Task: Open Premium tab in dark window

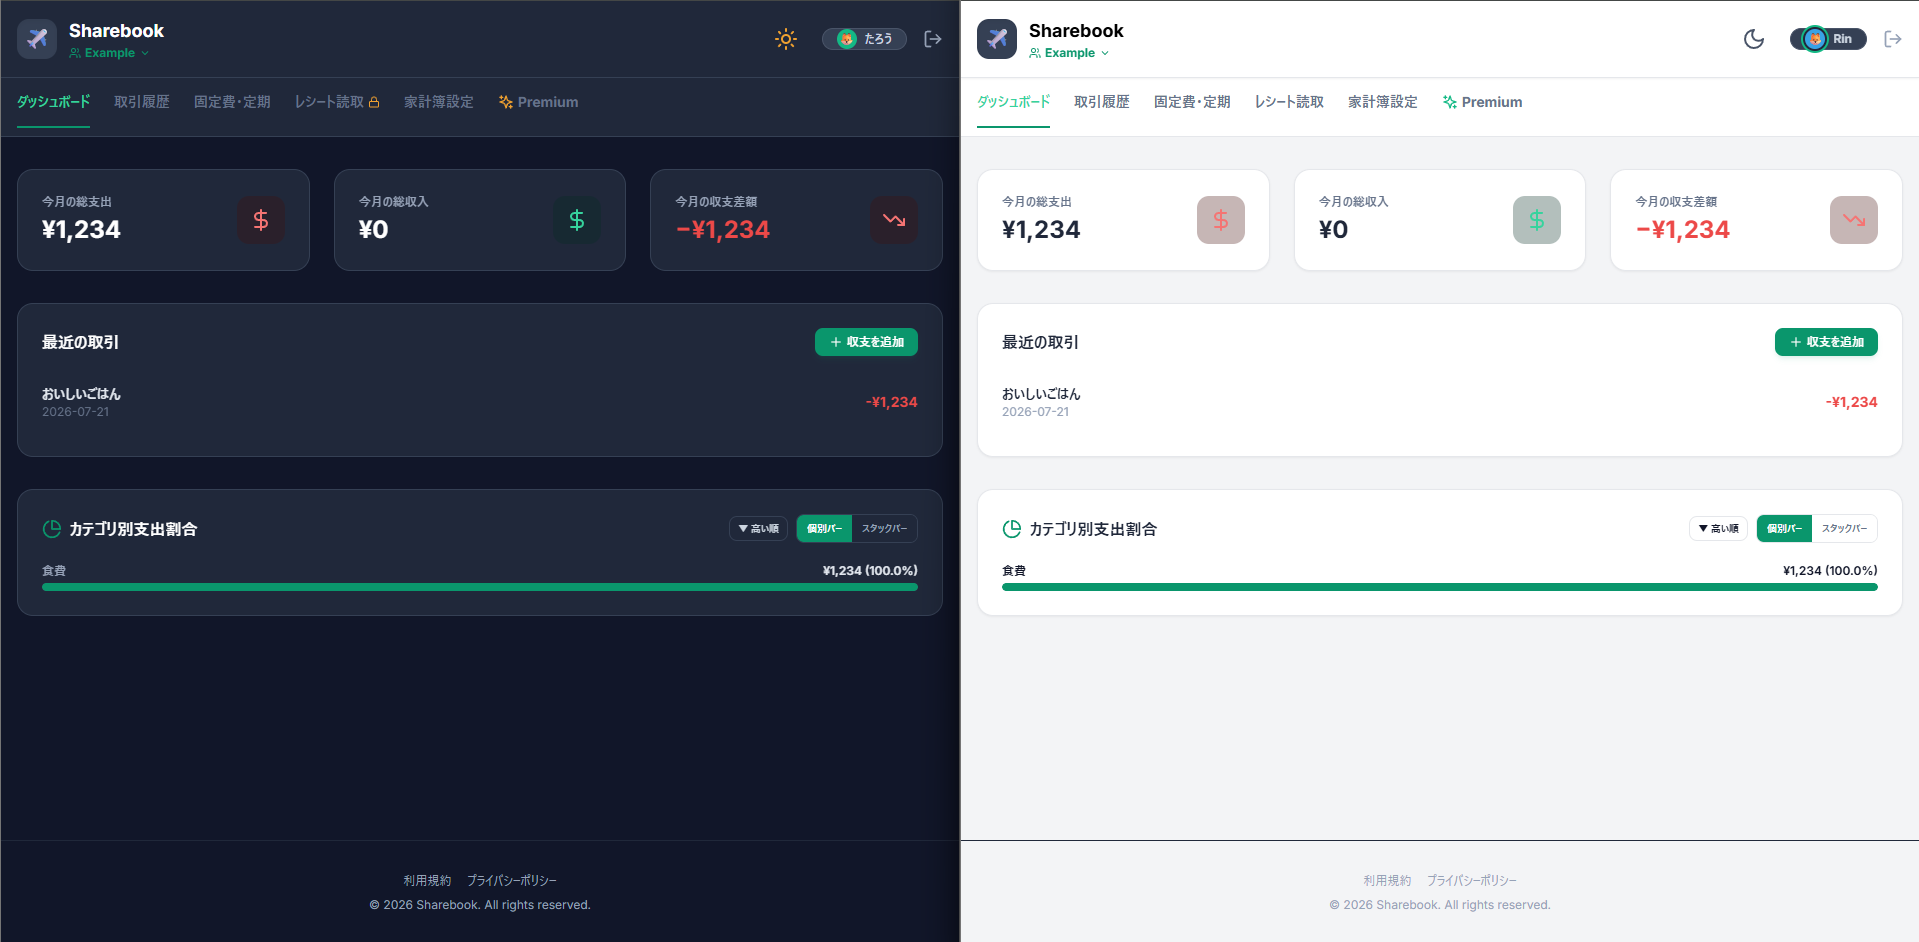Action: click(538, 102)
